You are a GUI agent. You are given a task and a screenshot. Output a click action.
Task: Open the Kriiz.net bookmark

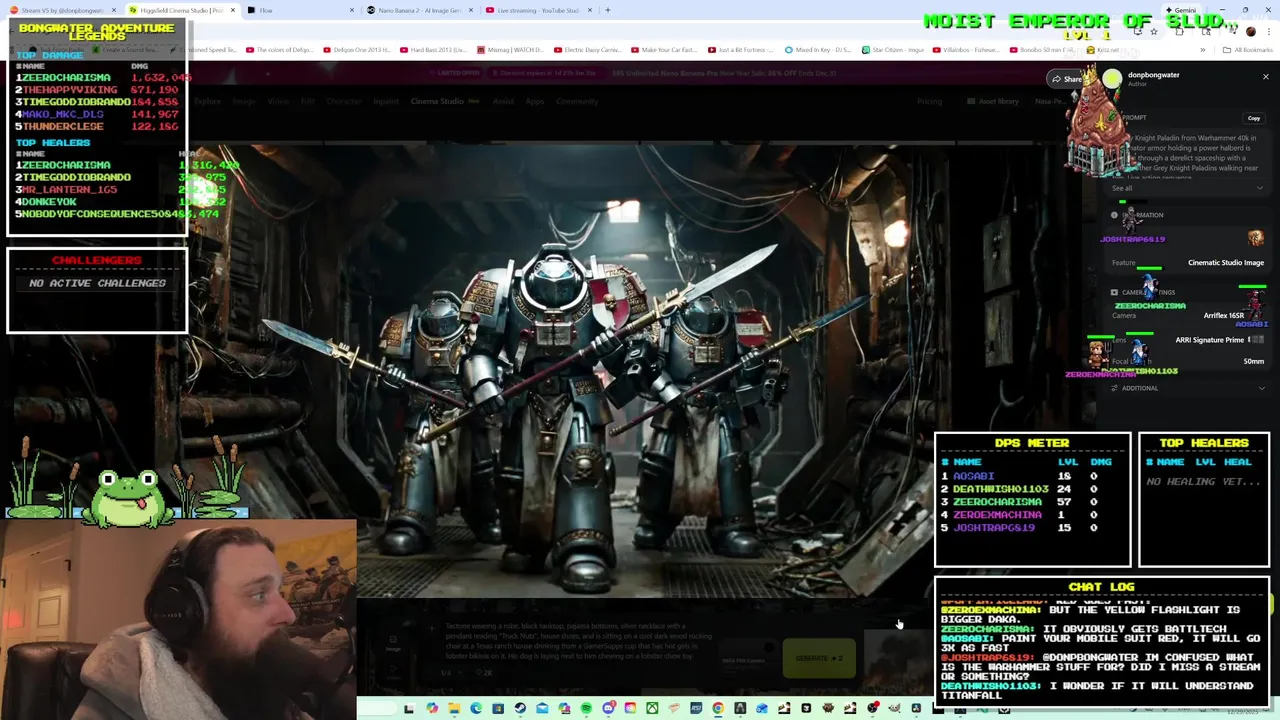pyautogui.click(x=1103, y=50)
